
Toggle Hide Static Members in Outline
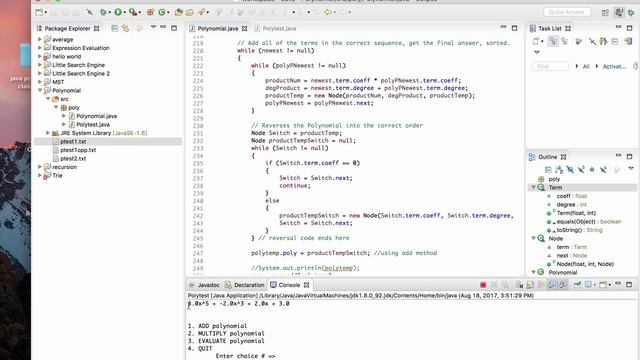pyautogui.click(x=581, y=169)
